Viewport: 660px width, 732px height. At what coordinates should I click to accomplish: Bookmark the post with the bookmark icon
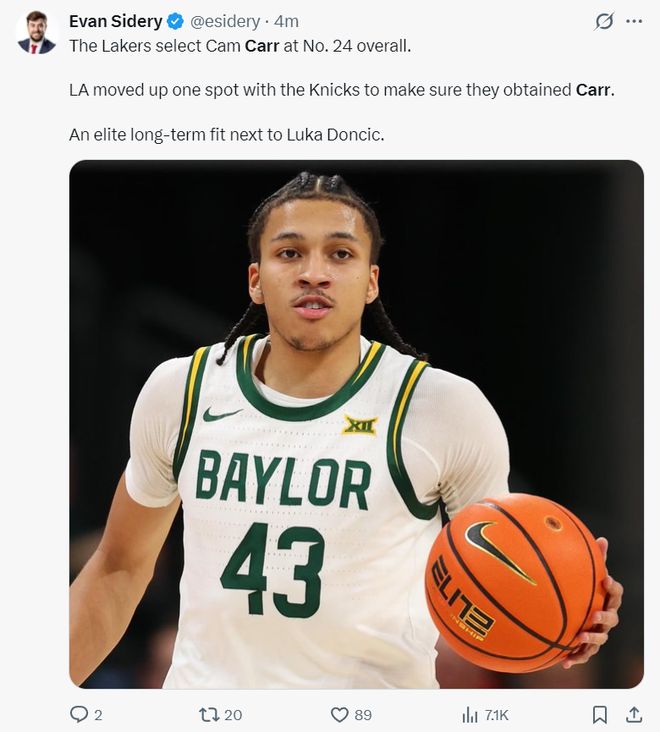(x=599, y=715)
